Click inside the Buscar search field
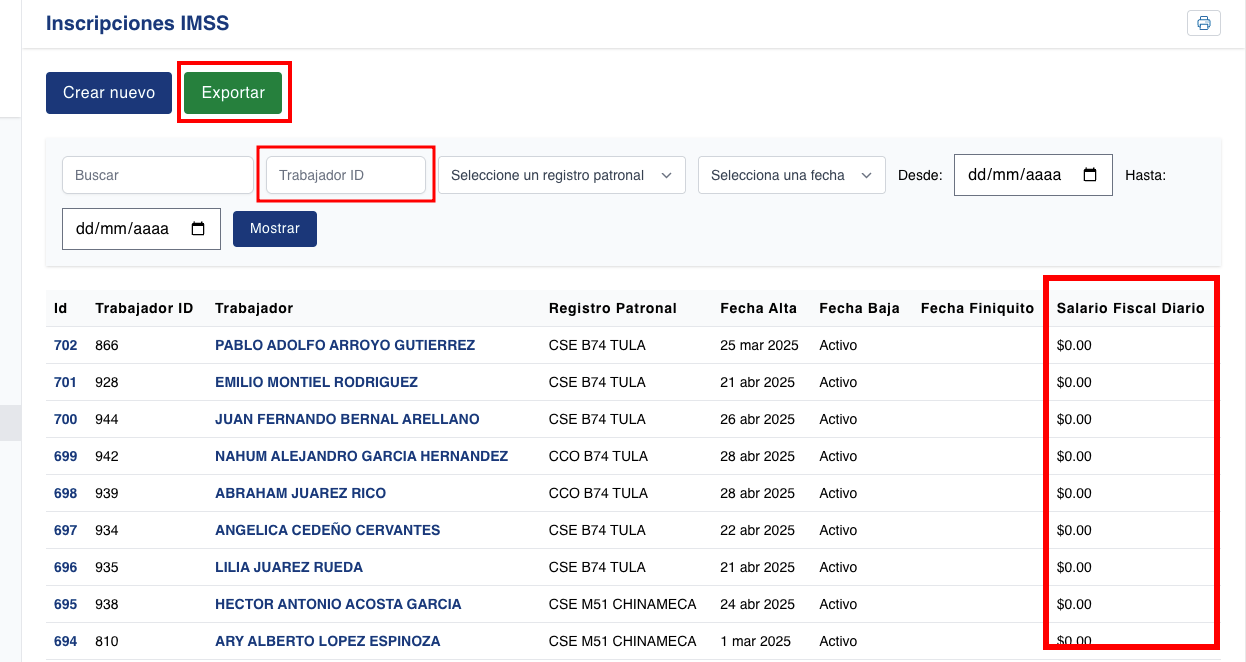1246x662 pixels. pyautogui.click(x=157, y=174)
